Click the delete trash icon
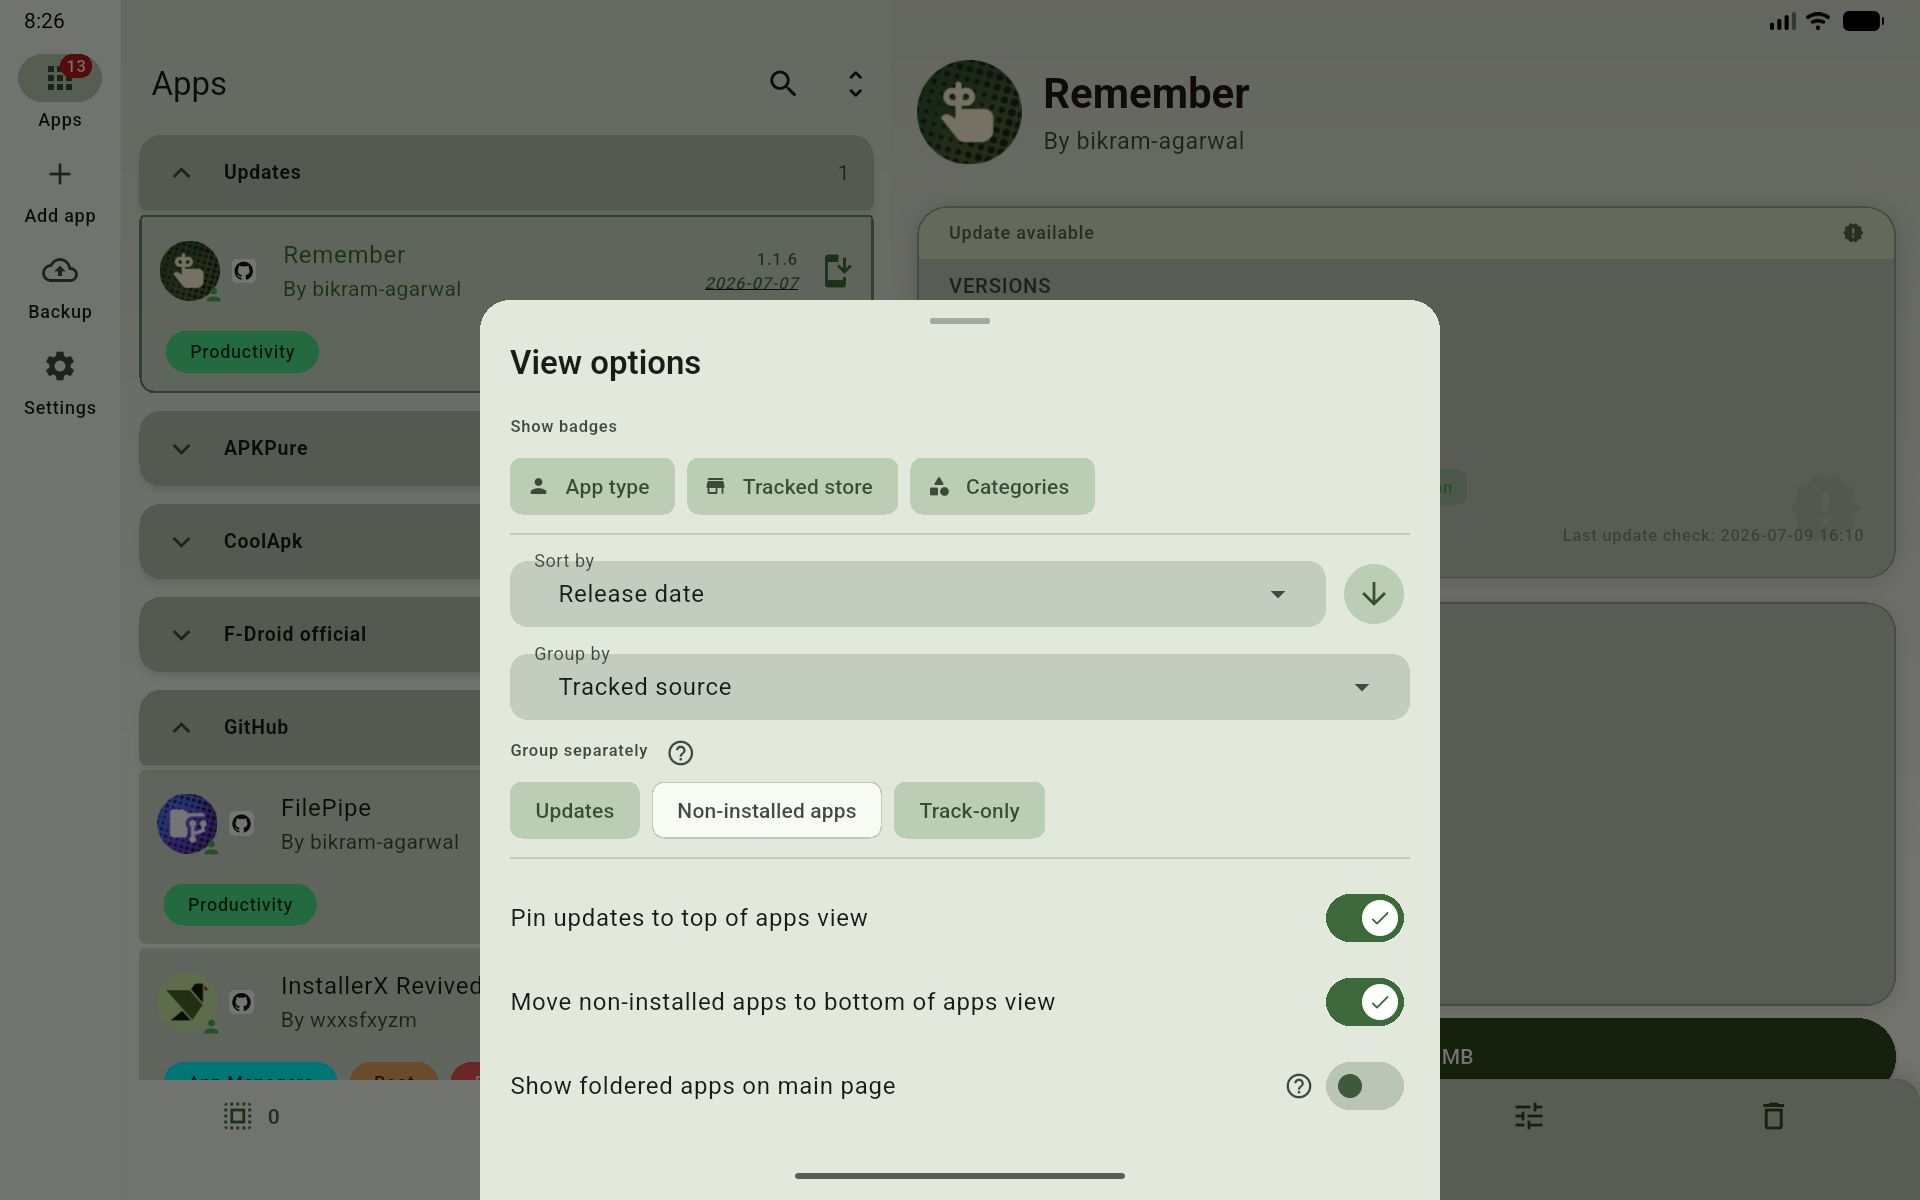1920x1200 pixels. pos(1773,1116)
